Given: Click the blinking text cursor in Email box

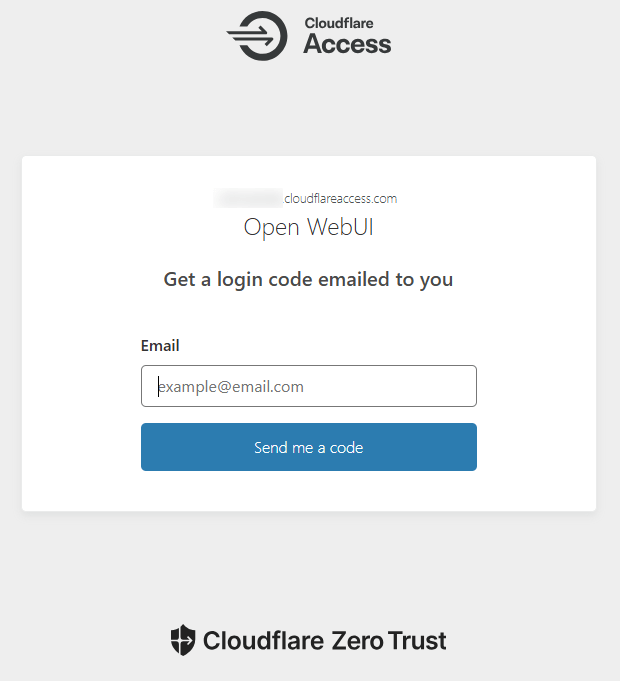Looking at the screenshot, I should pyautogui.click(x=158, y=387).
